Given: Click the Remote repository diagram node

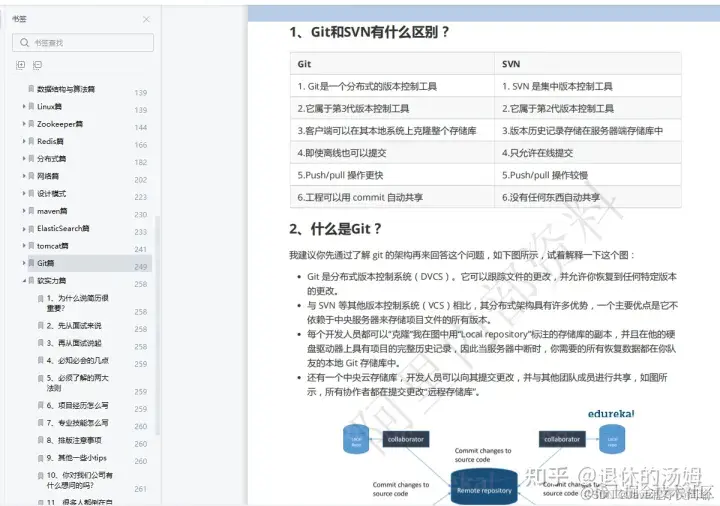Looking at the screenshot, I should [x=484, y=487].
